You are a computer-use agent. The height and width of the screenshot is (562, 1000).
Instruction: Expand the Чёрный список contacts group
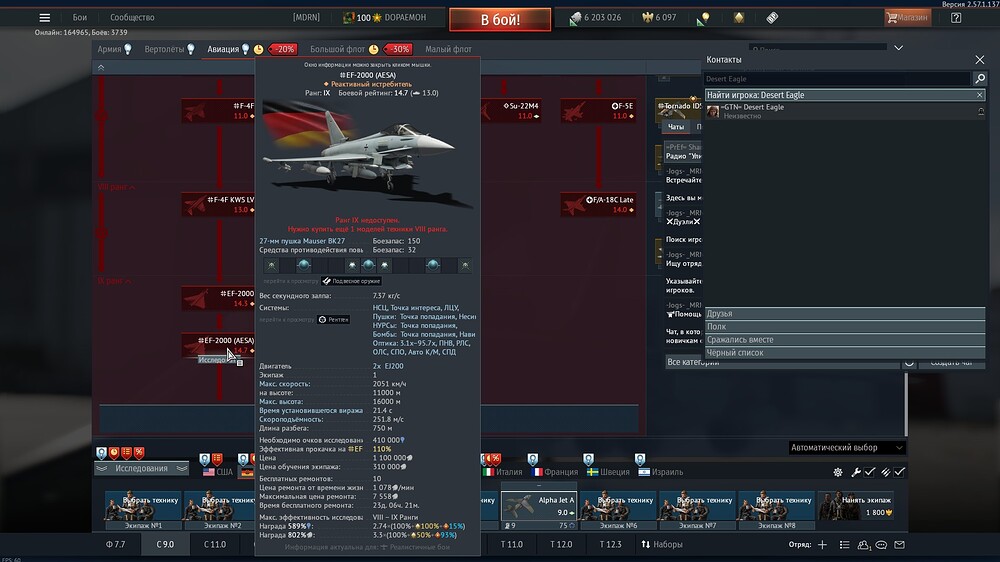pyautogui.click(x=844, y=353)
